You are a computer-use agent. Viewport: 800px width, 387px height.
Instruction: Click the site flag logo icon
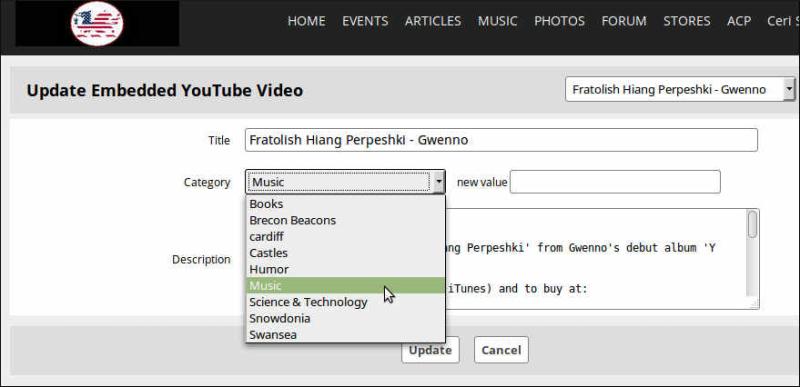click(x=97, y=23)
